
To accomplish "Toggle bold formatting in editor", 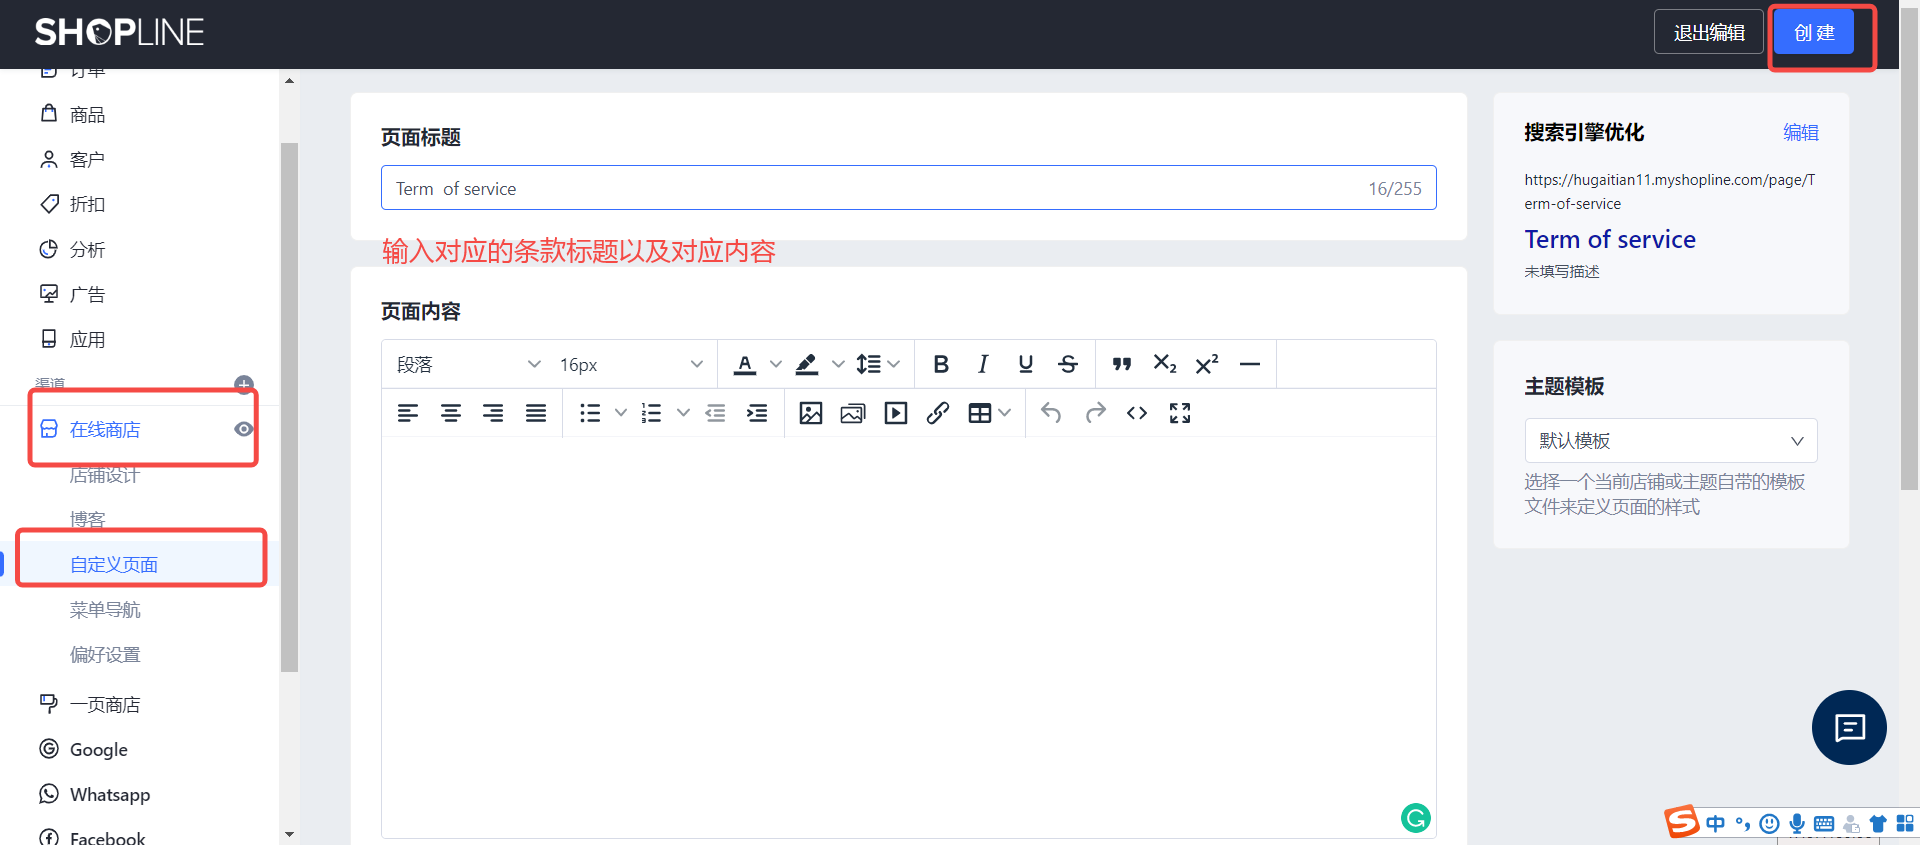I will (940, 365).
